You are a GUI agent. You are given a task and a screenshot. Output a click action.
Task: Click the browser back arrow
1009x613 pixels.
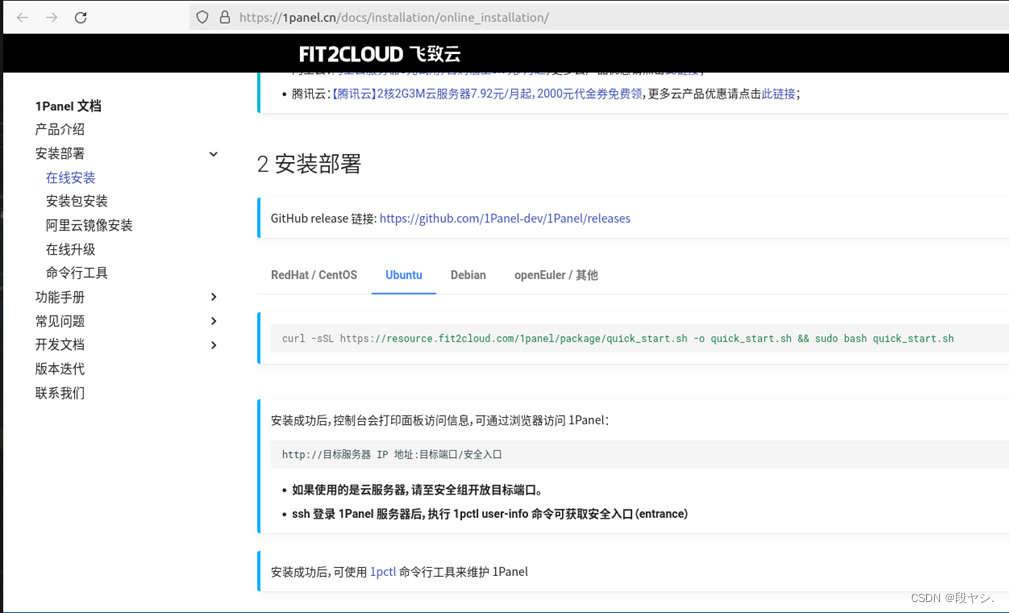tap(22, 17)
